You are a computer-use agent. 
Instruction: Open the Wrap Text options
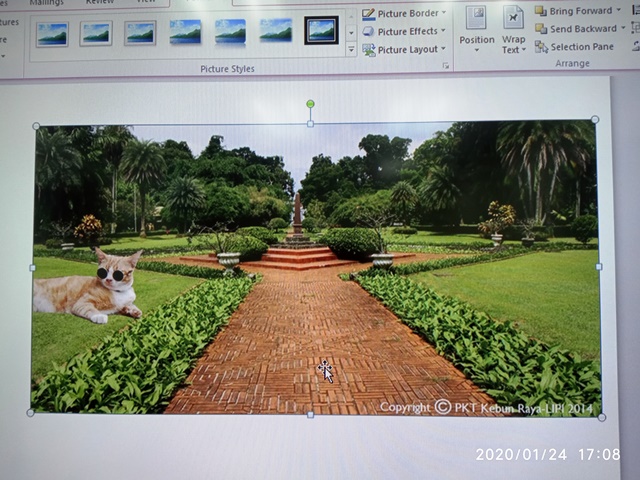pyautogui.click(x=513, y=30)
